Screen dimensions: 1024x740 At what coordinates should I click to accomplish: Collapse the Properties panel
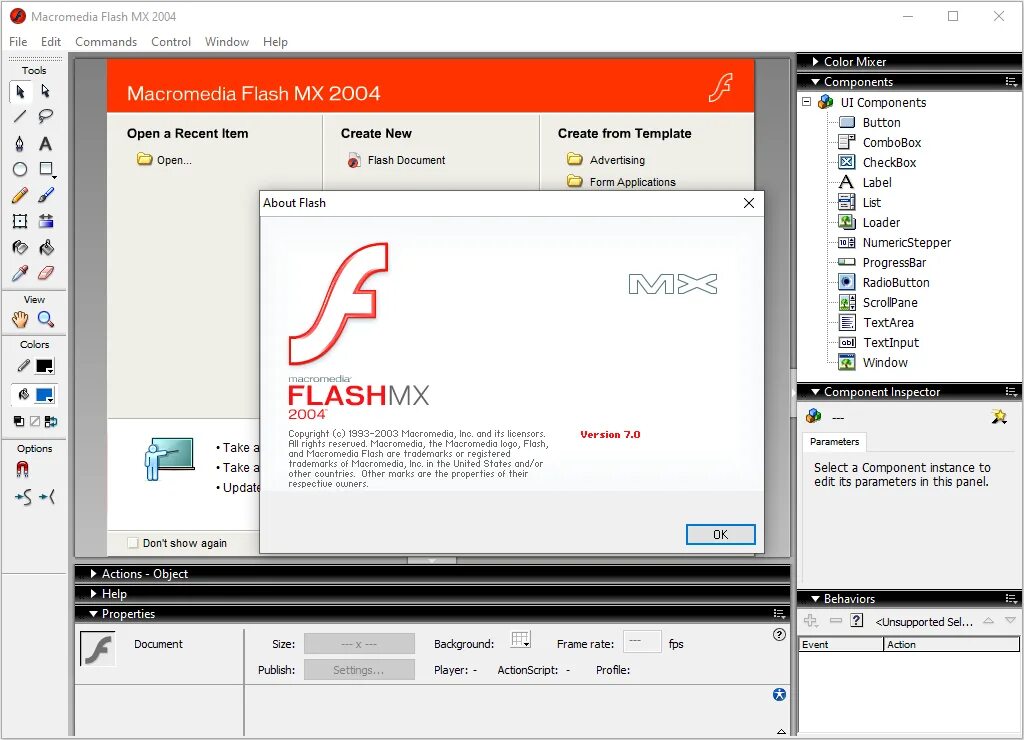(x=93, y=614)
